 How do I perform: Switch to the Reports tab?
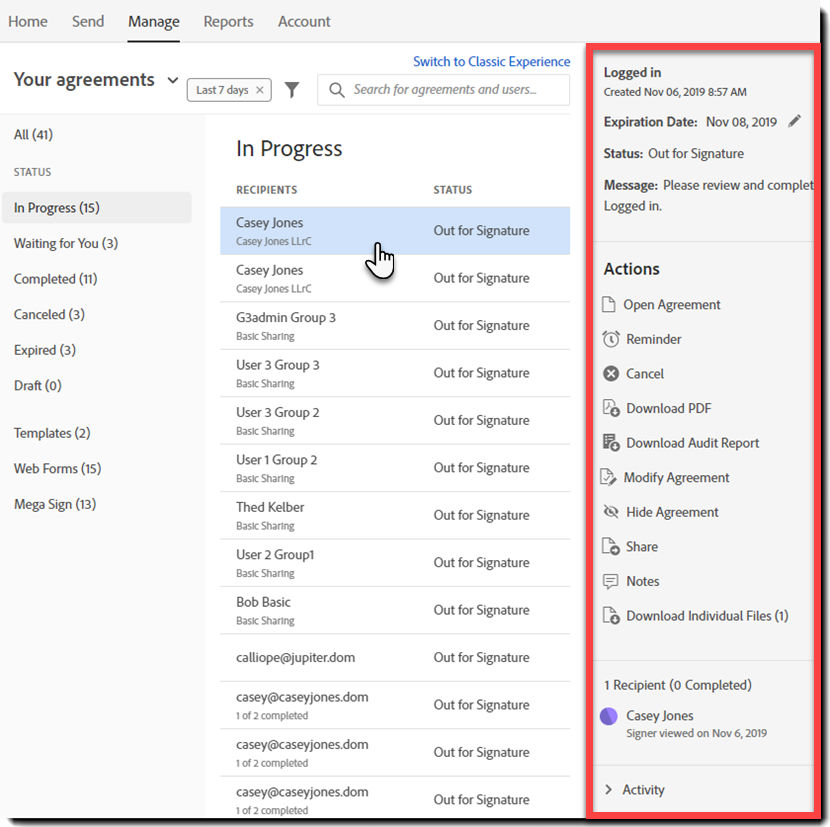pyautogui.click(x=228, y=21)
